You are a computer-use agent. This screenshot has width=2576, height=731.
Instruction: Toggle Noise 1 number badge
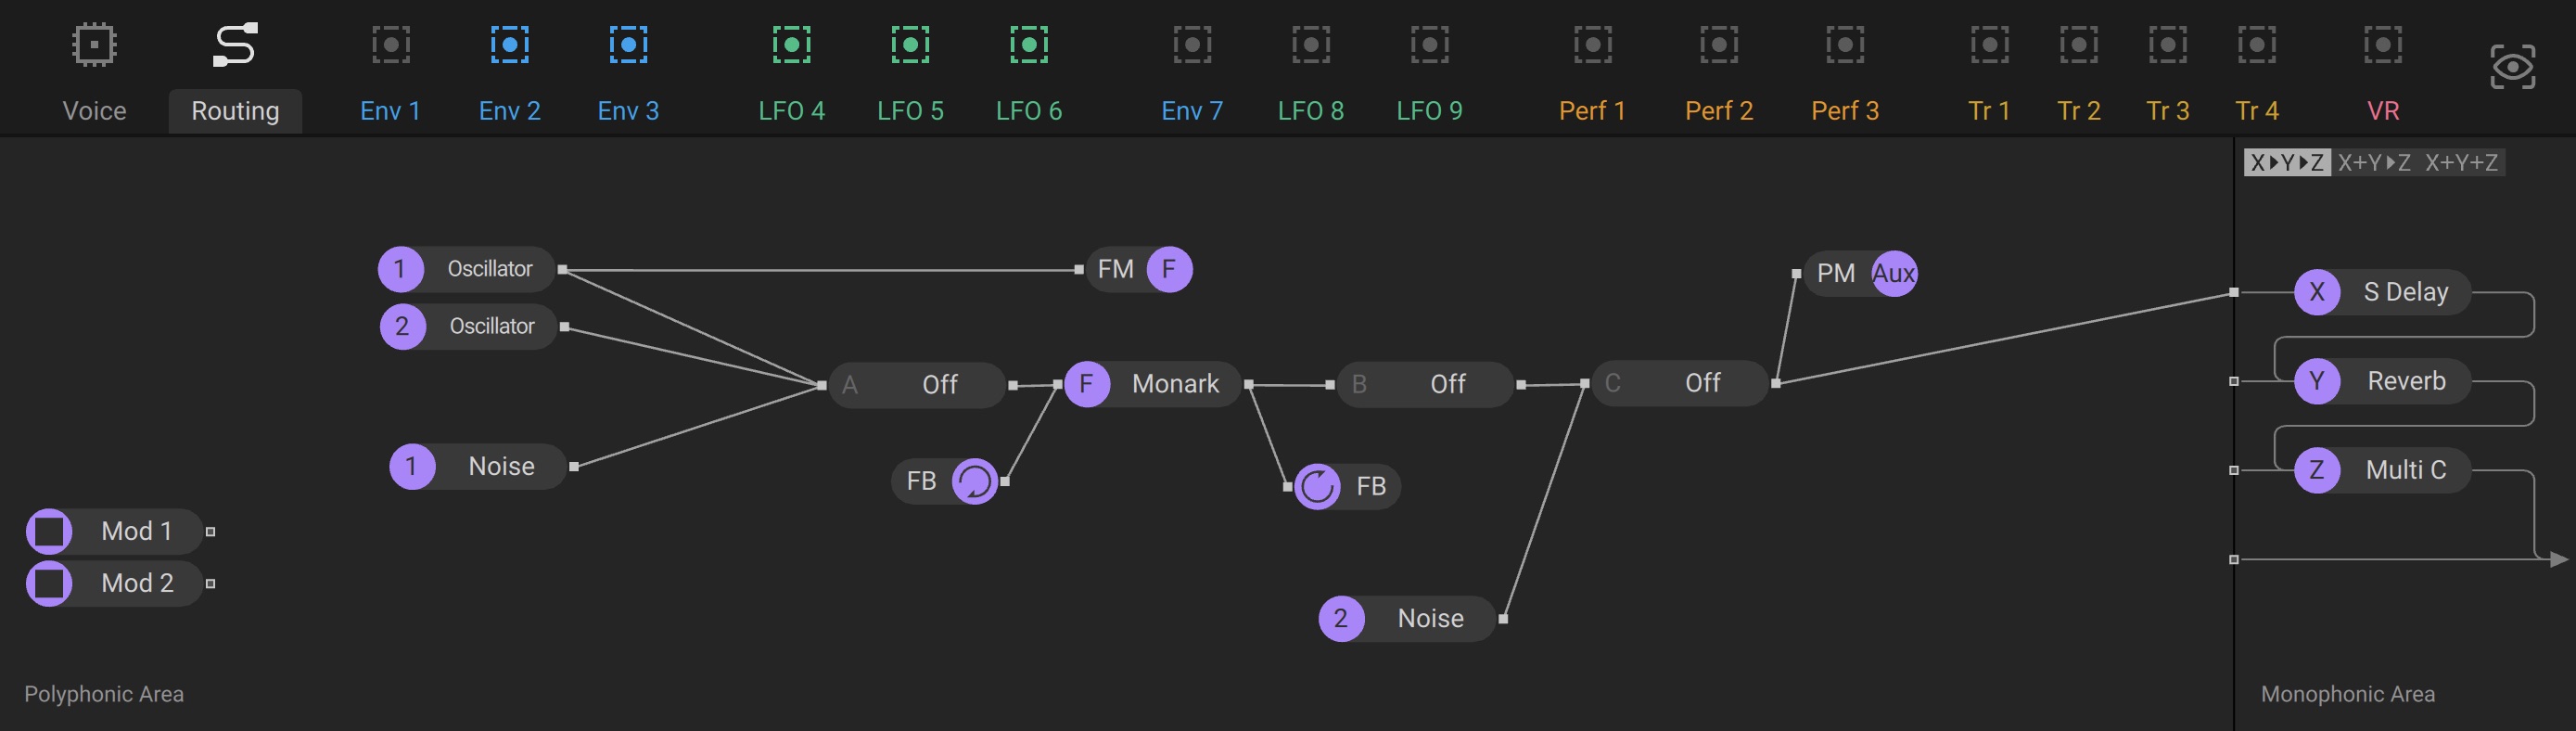click(412, 466)
